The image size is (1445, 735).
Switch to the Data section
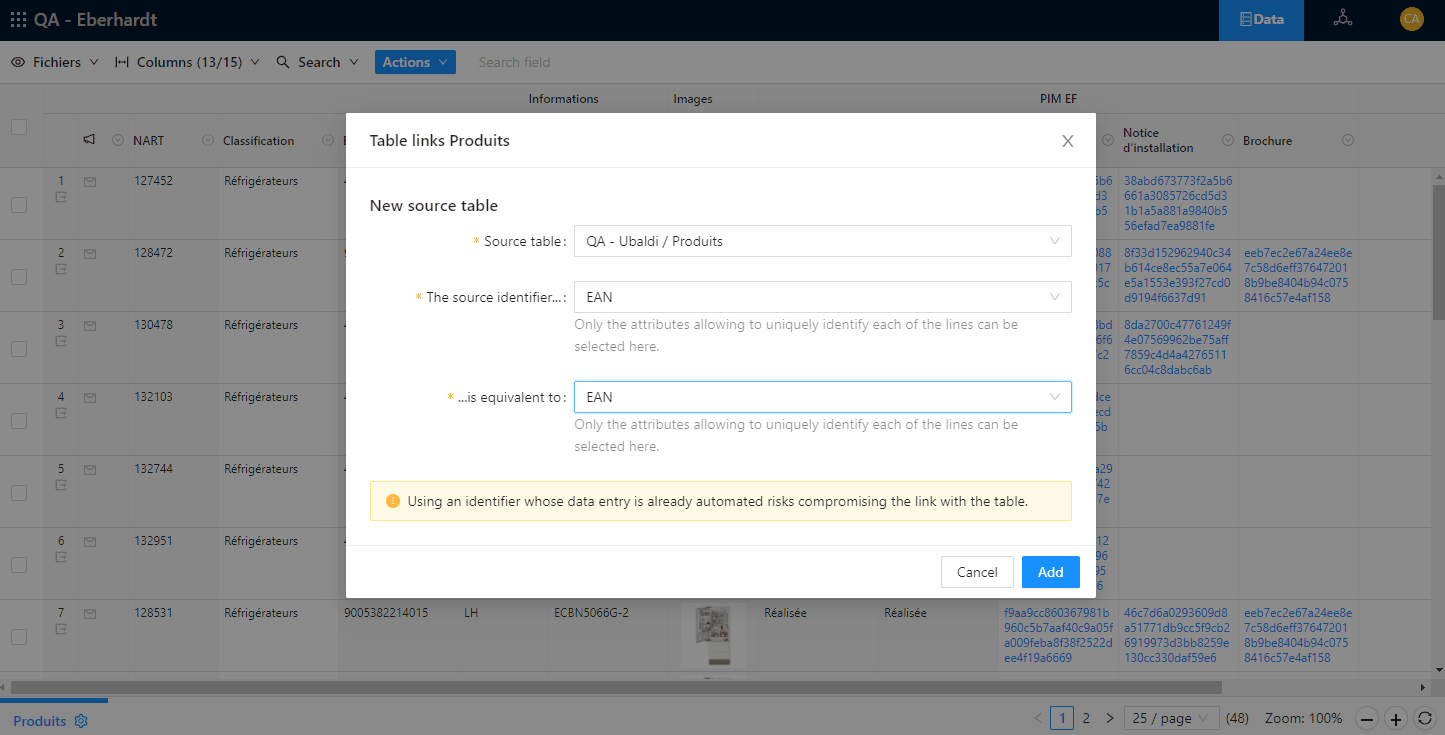[x=1260, y=19]
